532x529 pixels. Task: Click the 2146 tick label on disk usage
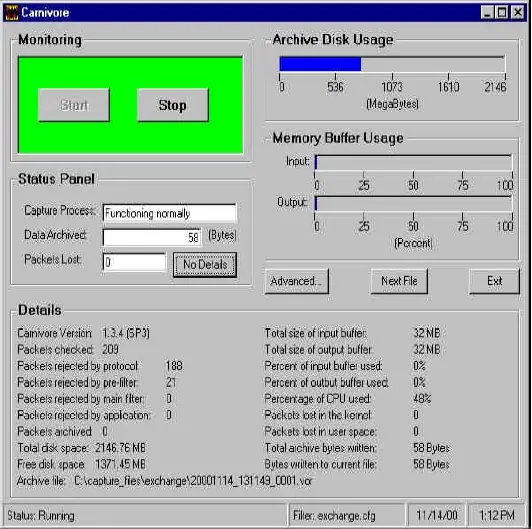tap(495, 87)
